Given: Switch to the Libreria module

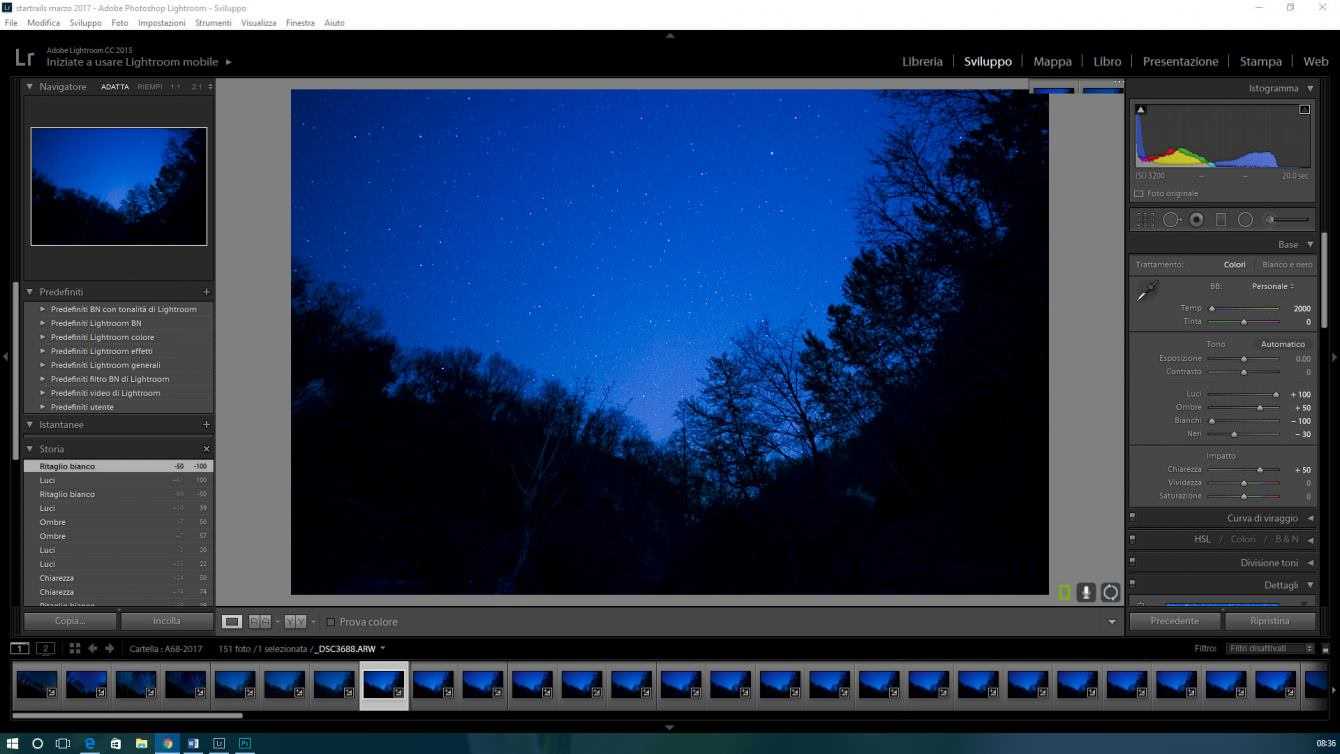Looking at the screenshot, I should (x=922, y=61).
